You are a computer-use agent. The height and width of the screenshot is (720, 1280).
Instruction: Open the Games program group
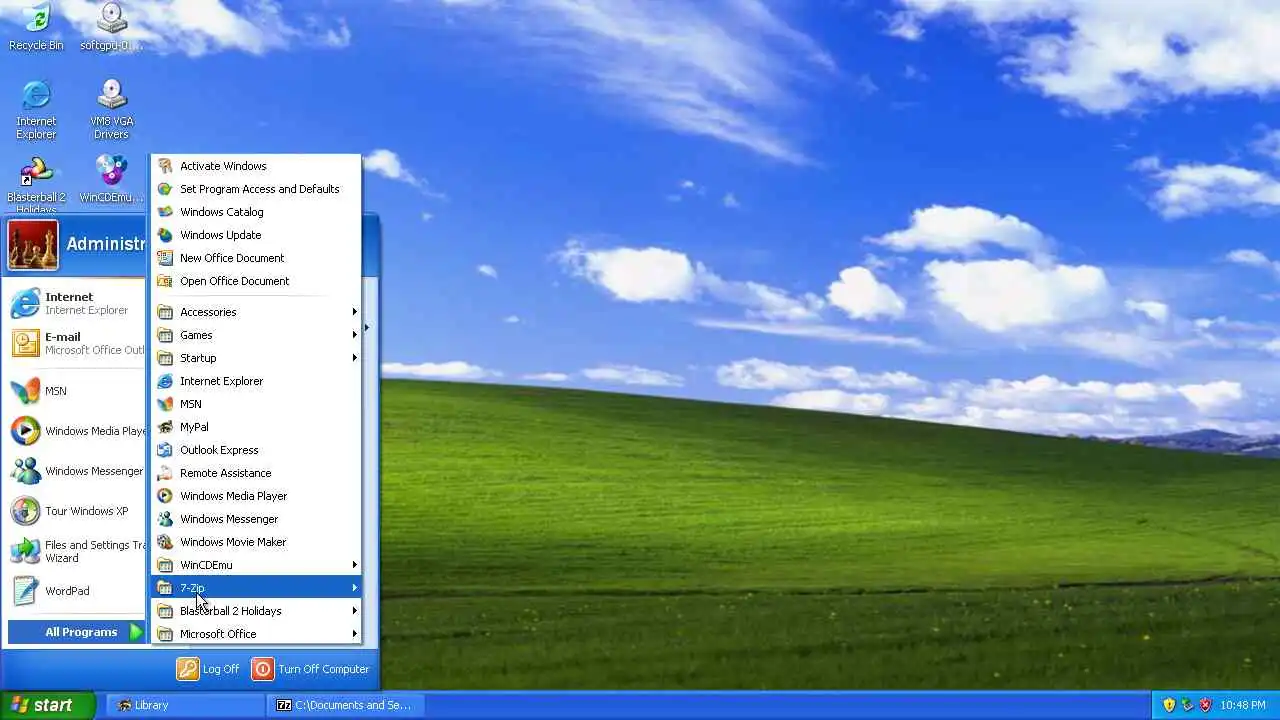pyautogui.click(x=256, y=335)
